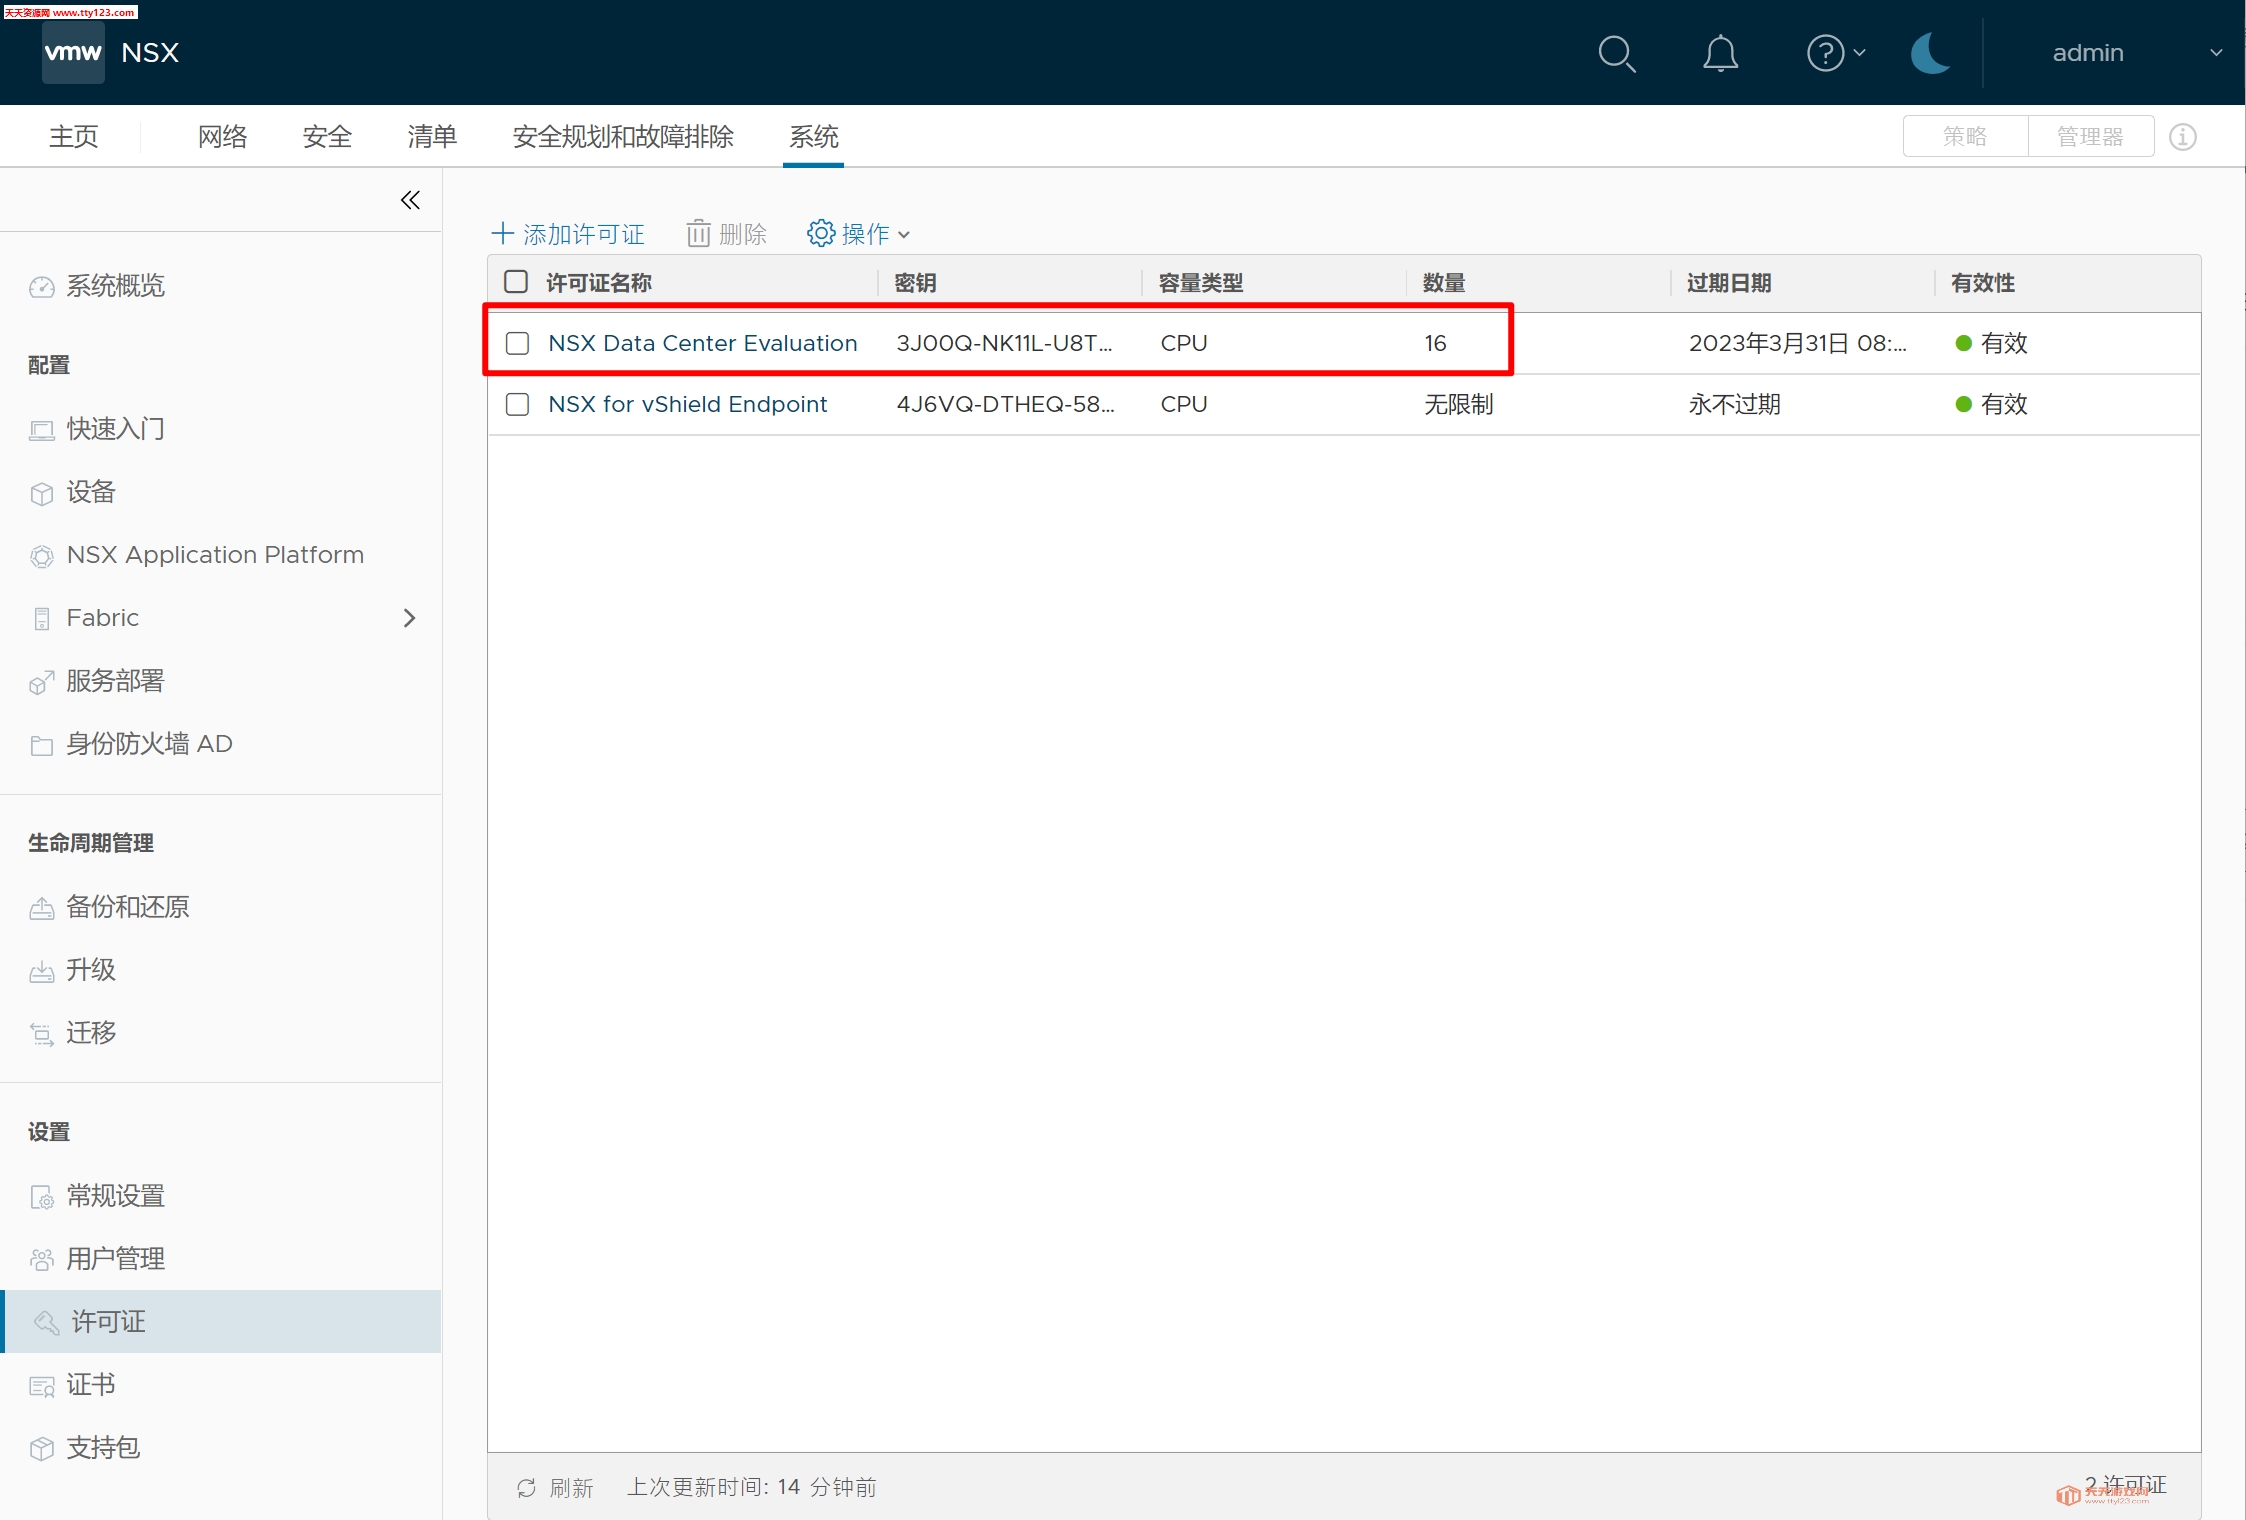Open 备份和还原 in sidebar
The image size is (2246, 1520).
pos(128,907)
